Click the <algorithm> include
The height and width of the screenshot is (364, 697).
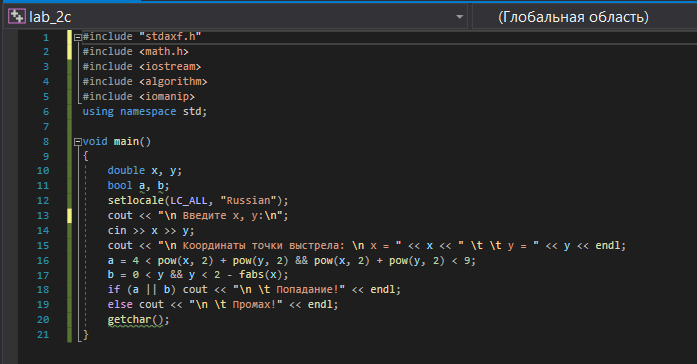pyautogui.click(x=173, y=82)
